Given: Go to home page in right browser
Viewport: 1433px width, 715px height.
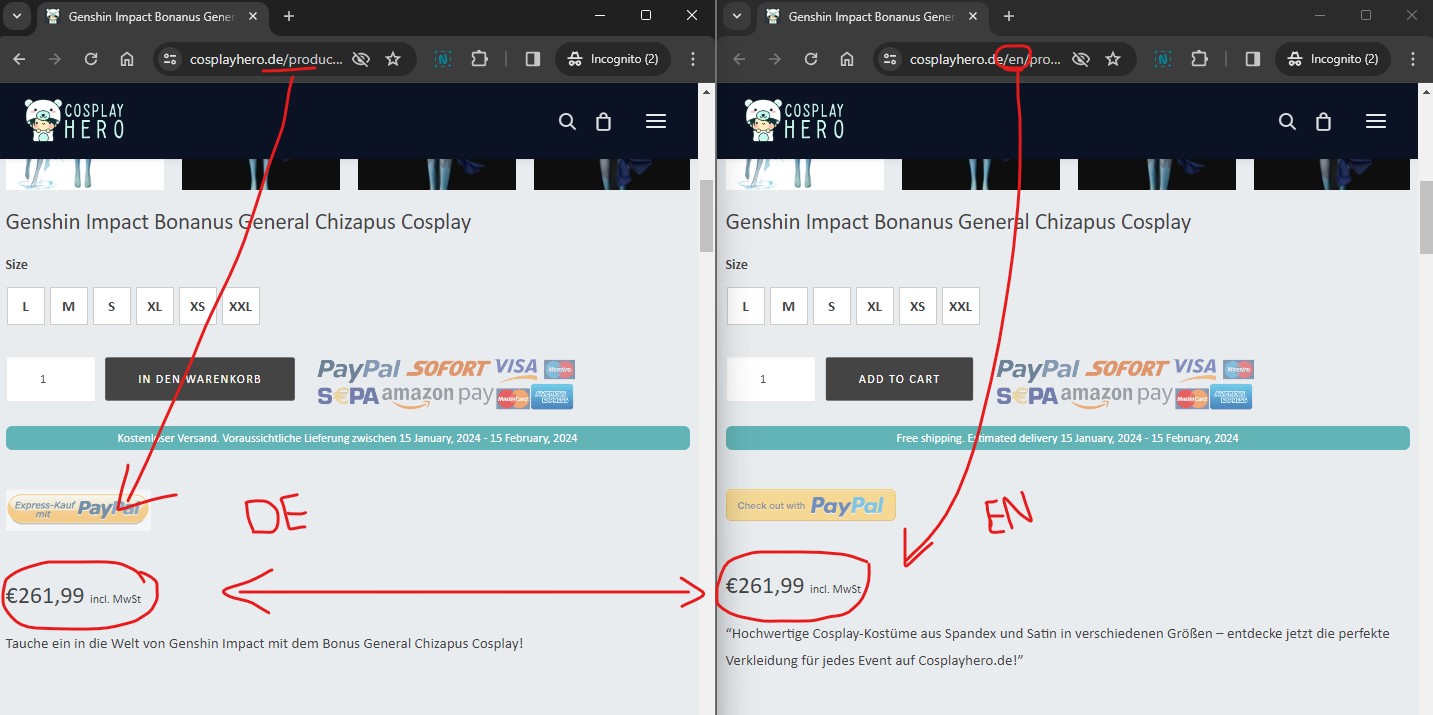Looking at the screenshot, I should coord(847,59).
